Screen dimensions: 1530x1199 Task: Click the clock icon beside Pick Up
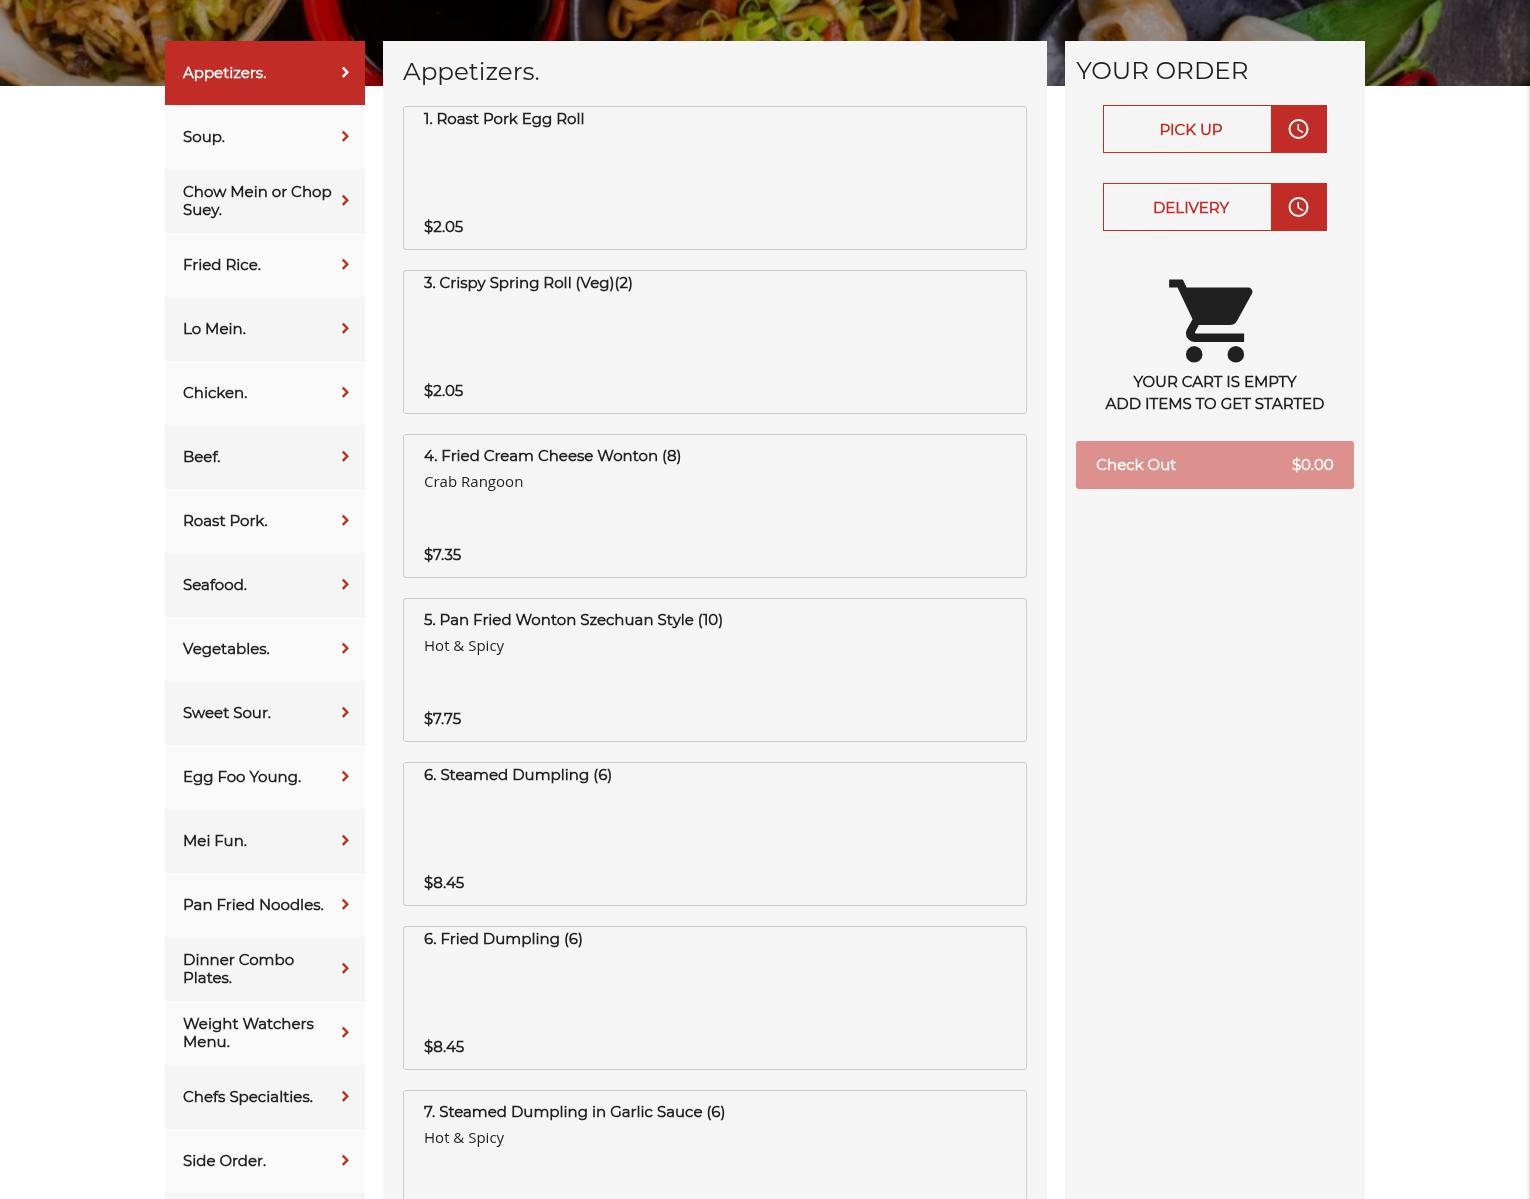click(x=1298, y=129)
